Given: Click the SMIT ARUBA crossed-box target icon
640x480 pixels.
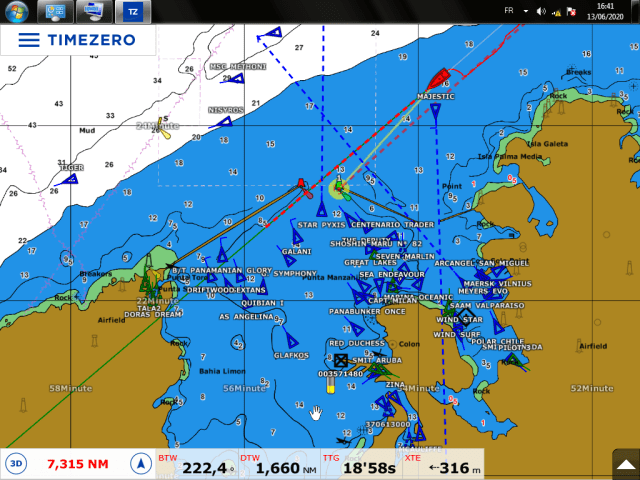Looking at the screenshot, I should (x=340, y=360).
